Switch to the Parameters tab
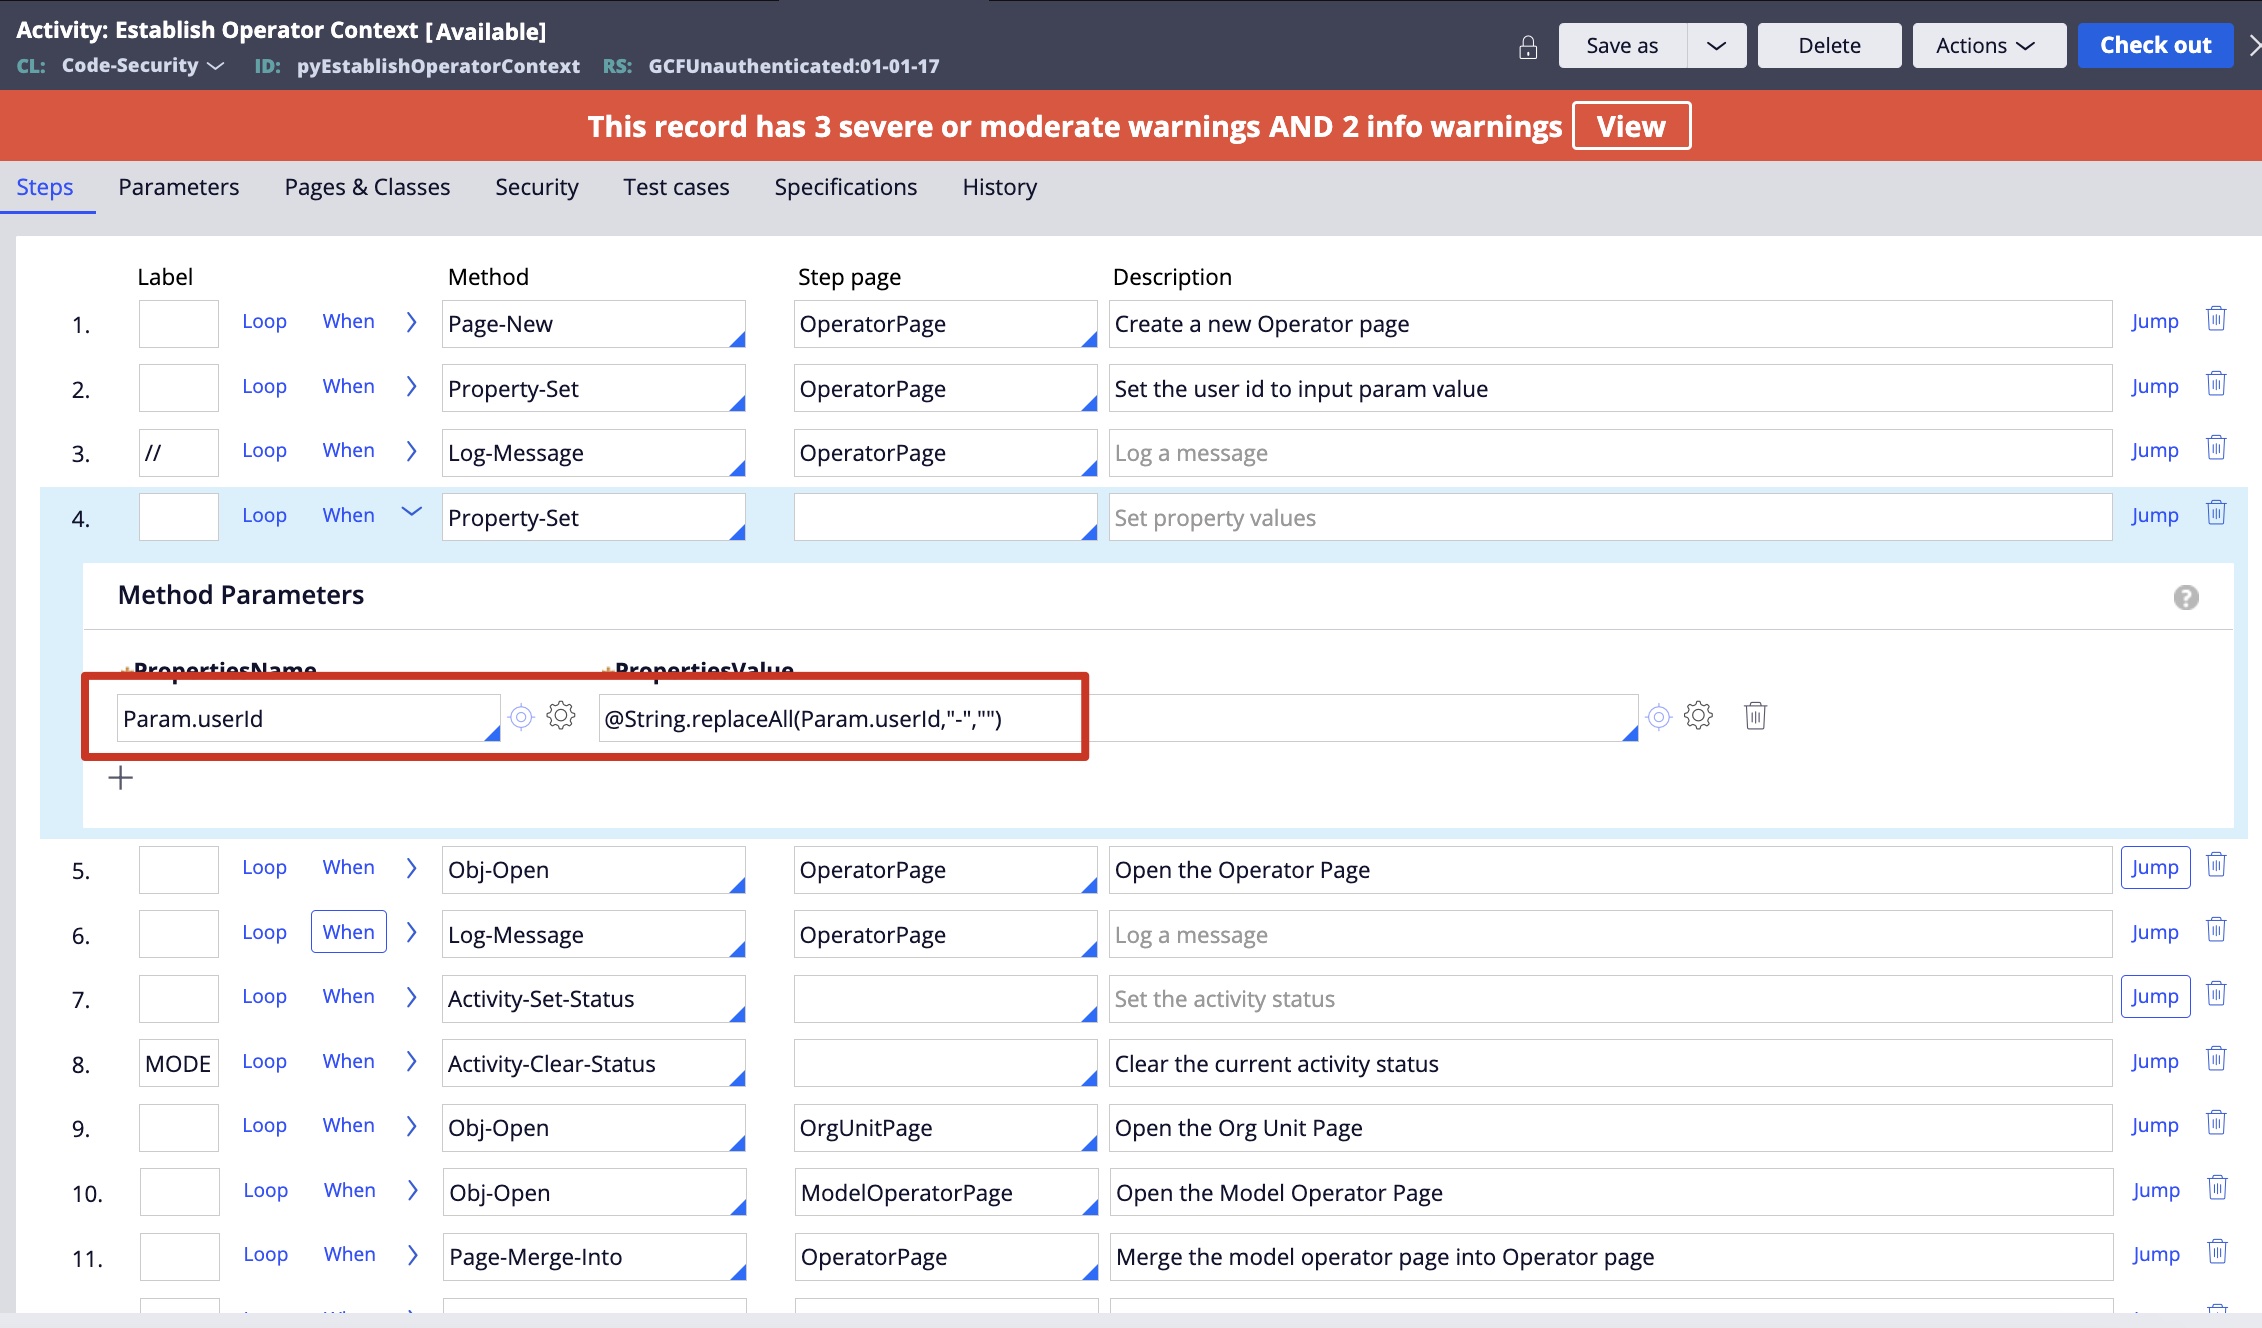The width and height of the screenshot is (2262, 1328). (x=179, y=187)
